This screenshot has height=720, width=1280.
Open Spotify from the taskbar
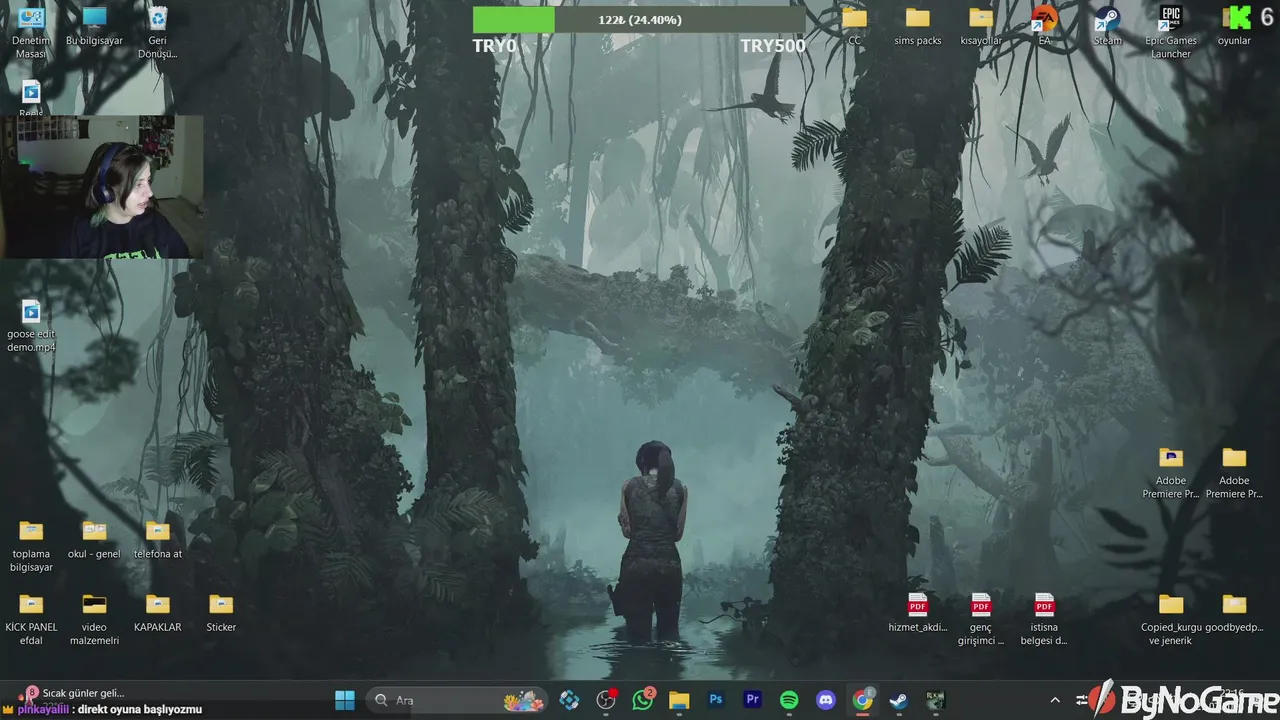(789, 700)
